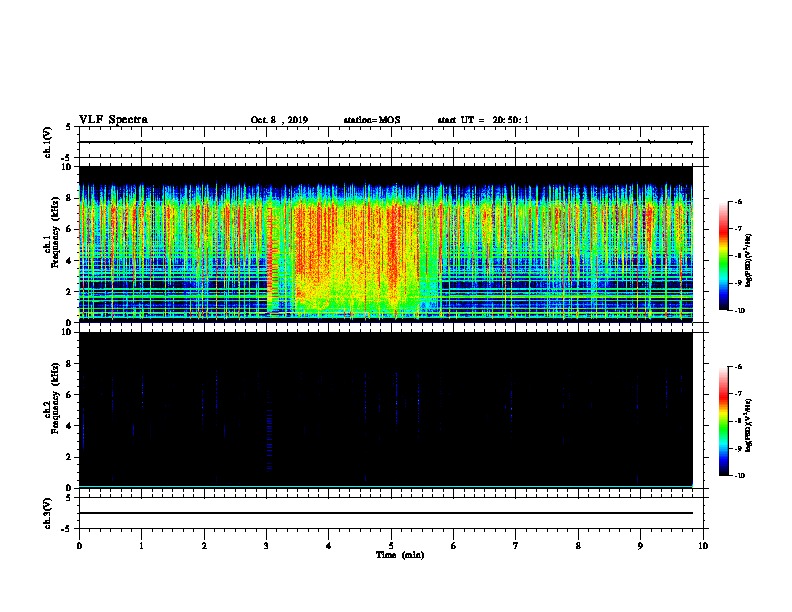Click the "Time (min)" axis title
Viewport: 792px width, 612px height.
pyautogui.click(x=400, y=555)
